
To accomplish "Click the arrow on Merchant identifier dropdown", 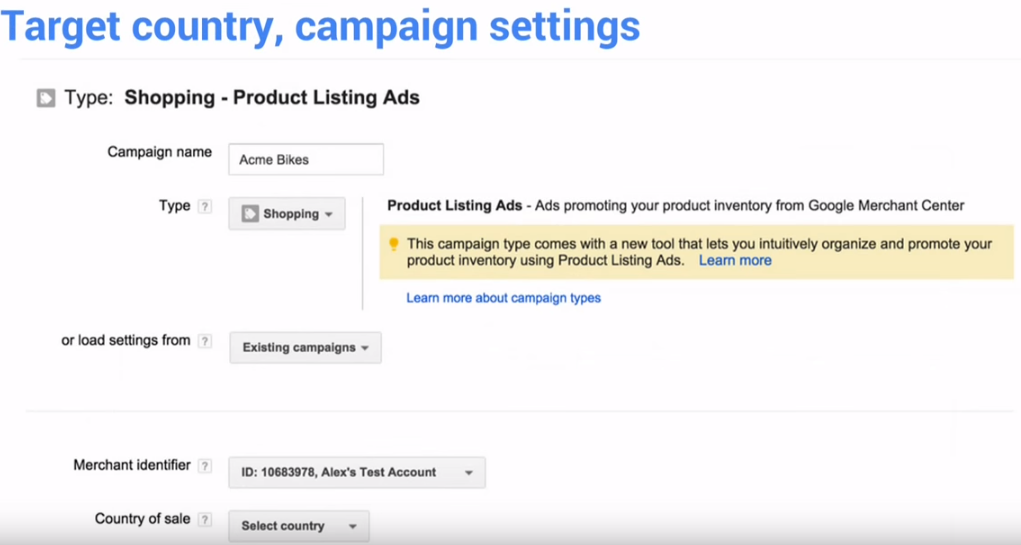I will pyautogui.click(x=469, y=473).
